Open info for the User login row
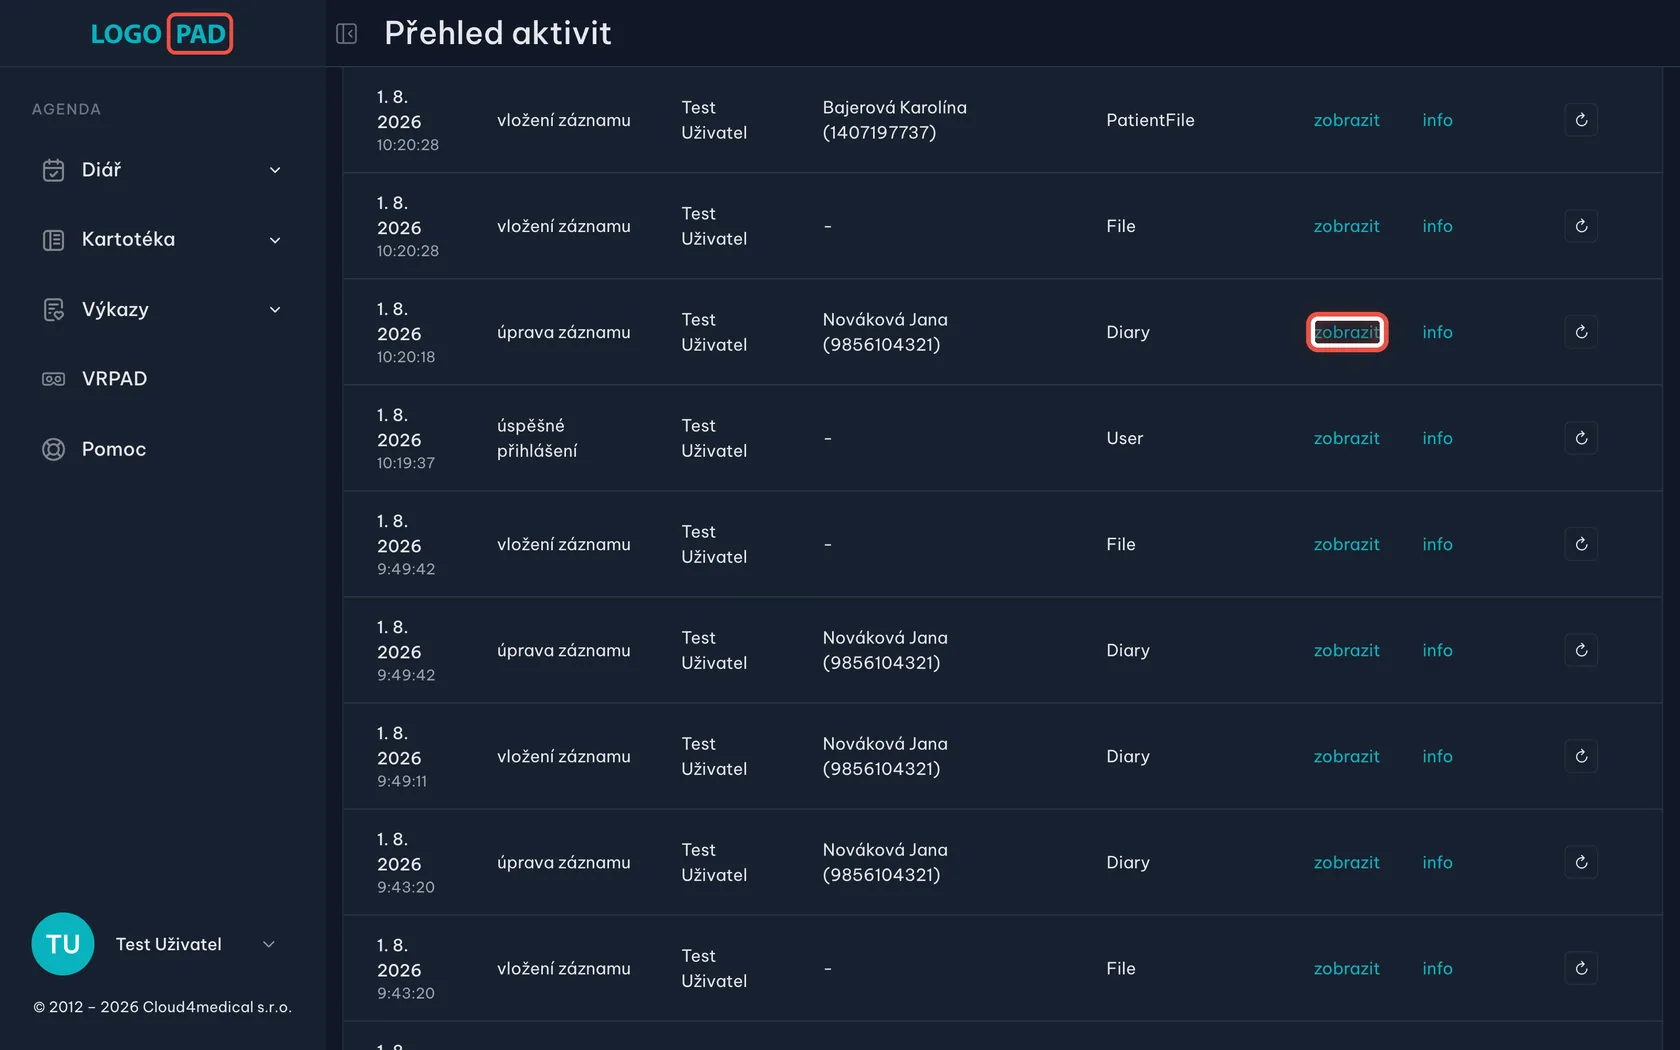This screenshot has width=1680, height=1050. pos(1437,438)
